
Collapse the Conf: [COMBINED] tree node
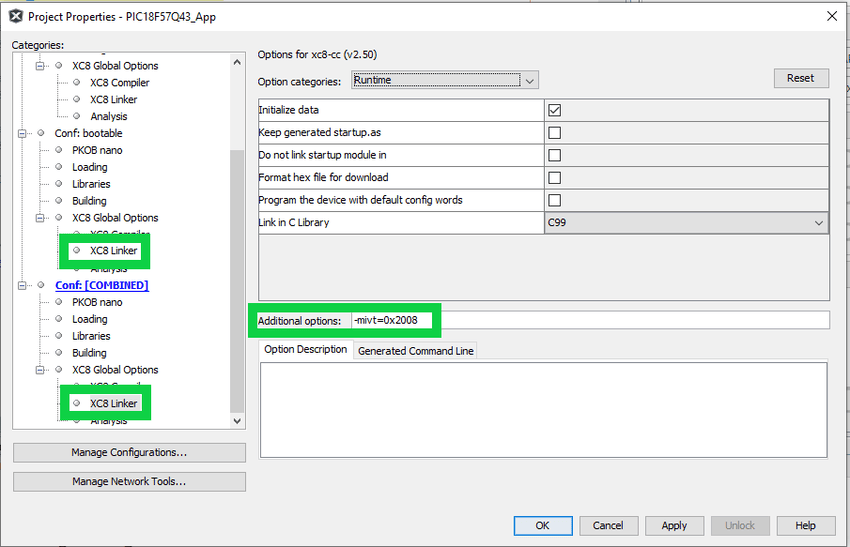24,285
